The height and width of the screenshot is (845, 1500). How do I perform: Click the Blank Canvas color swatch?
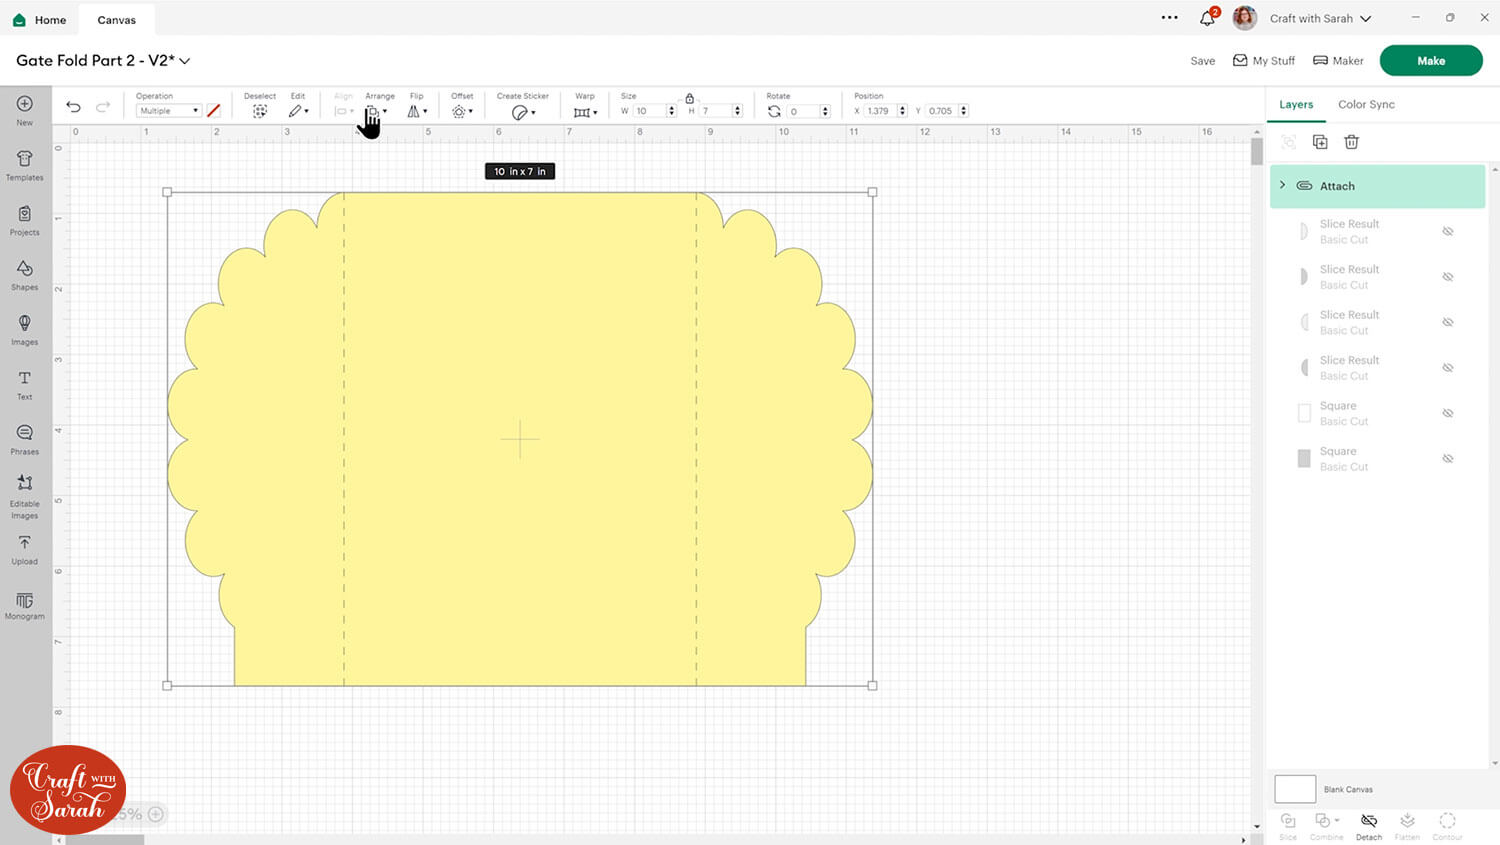tap(1295, 789)
